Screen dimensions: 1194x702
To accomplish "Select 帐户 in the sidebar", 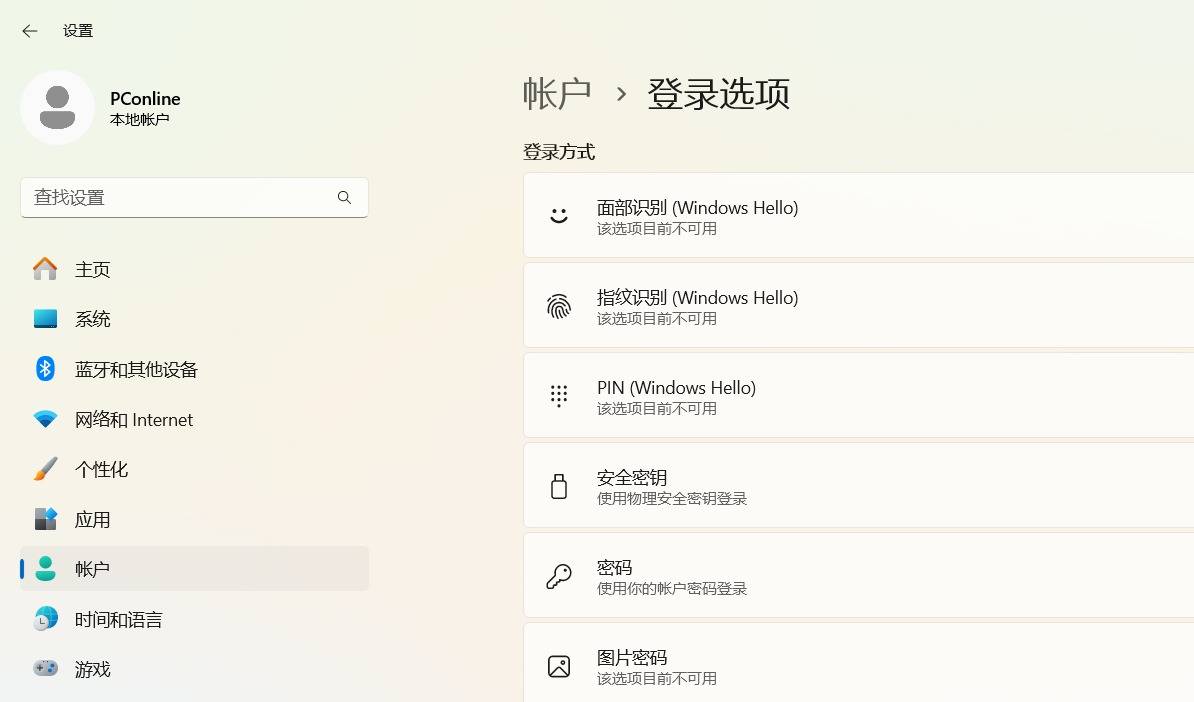I will click(92, 569).
